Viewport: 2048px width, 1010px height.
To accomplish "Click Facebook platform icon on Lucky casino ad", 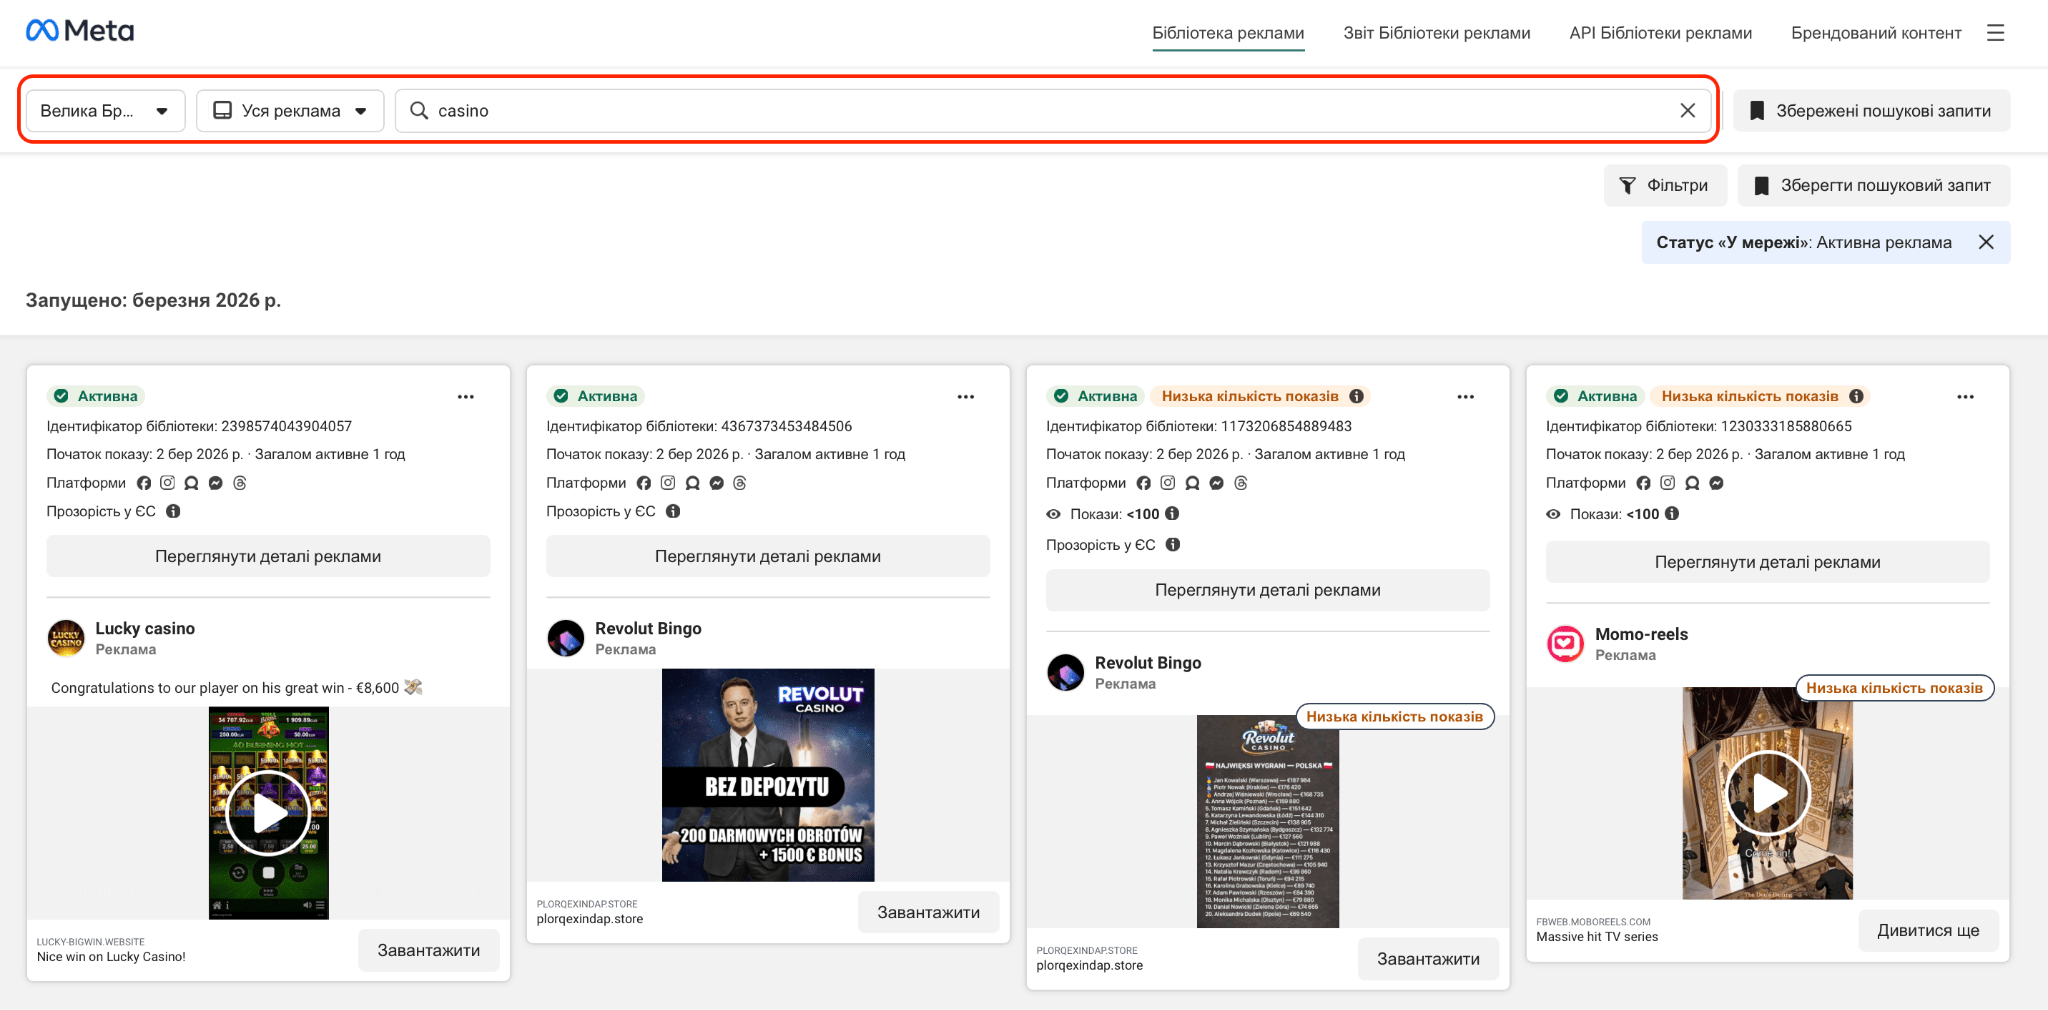I will 144,483.
